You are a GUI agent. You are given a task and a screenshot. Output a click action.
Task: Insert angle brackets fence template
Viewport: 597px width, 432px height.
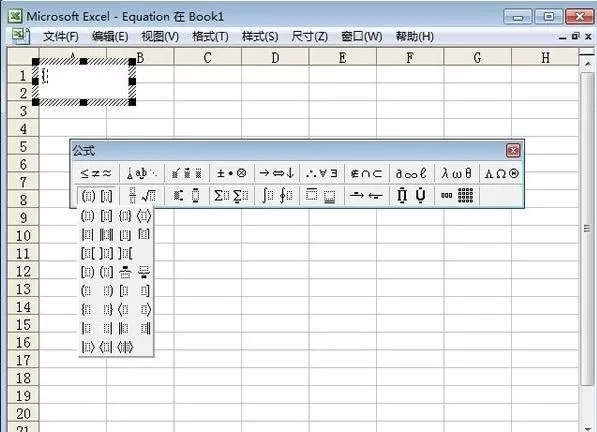coord(144,216)
